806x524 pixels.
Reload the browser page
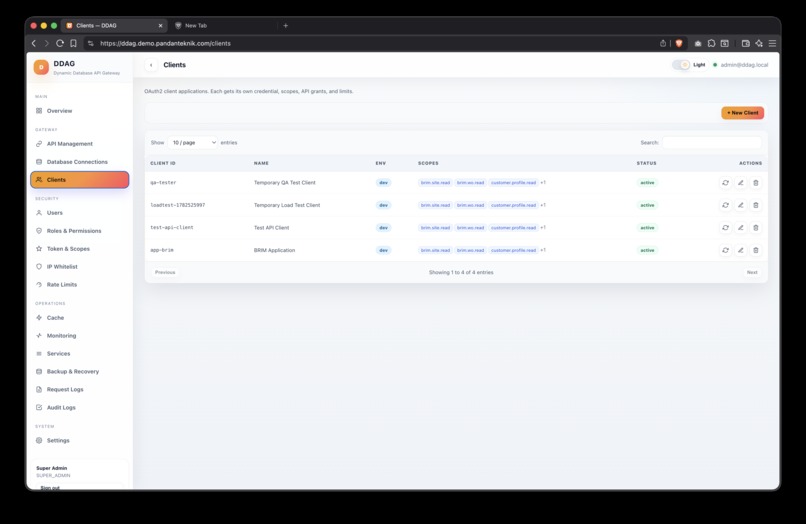point(60,43)
